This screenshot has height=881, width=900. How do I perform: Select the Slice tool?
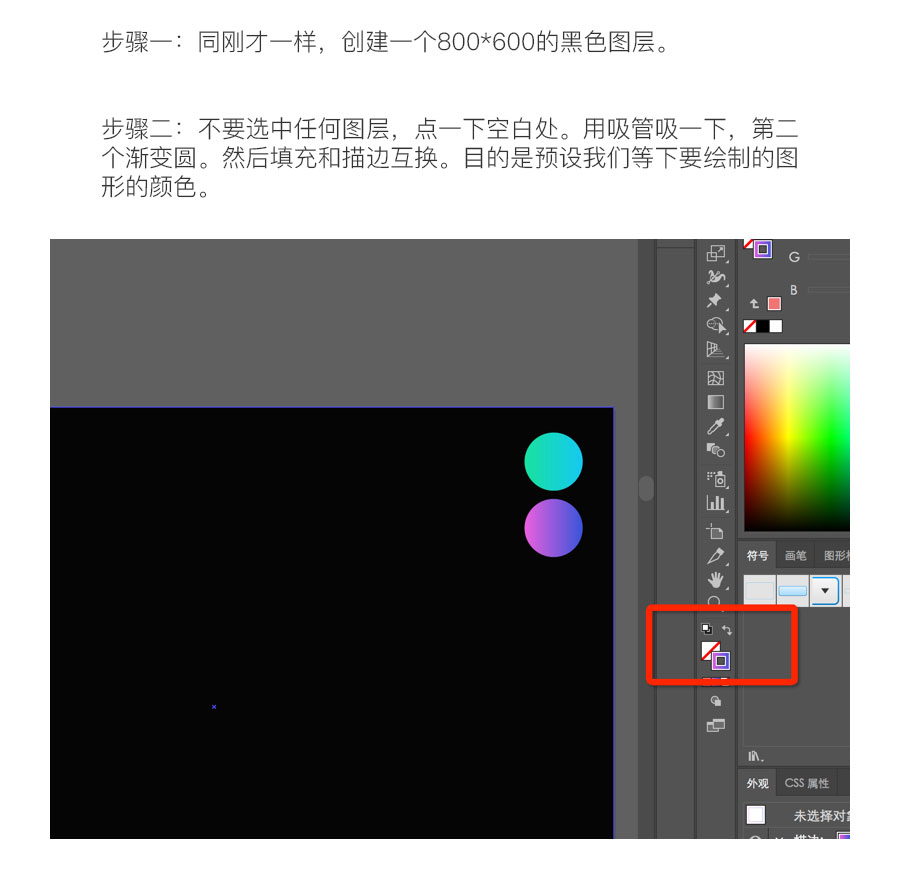coord(716,556)
